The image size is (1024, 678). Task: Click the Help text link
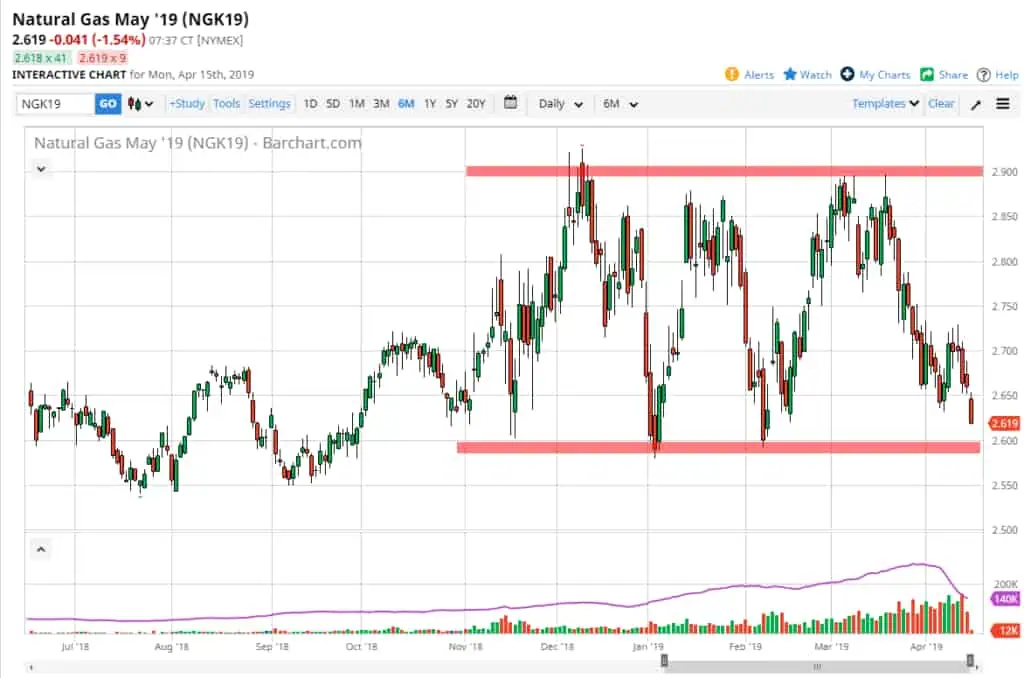pos(1006,75)
